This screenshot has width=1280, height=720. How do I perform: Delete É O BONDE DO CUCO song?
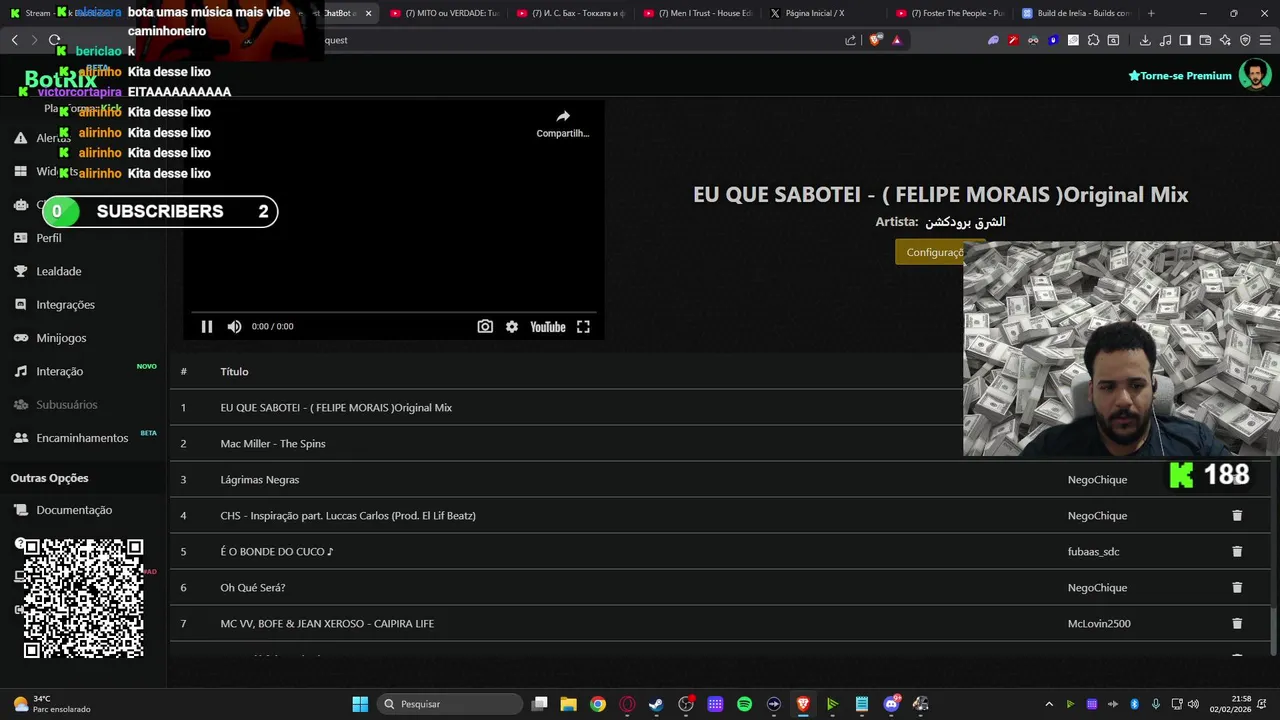(x=1237, y=551)
